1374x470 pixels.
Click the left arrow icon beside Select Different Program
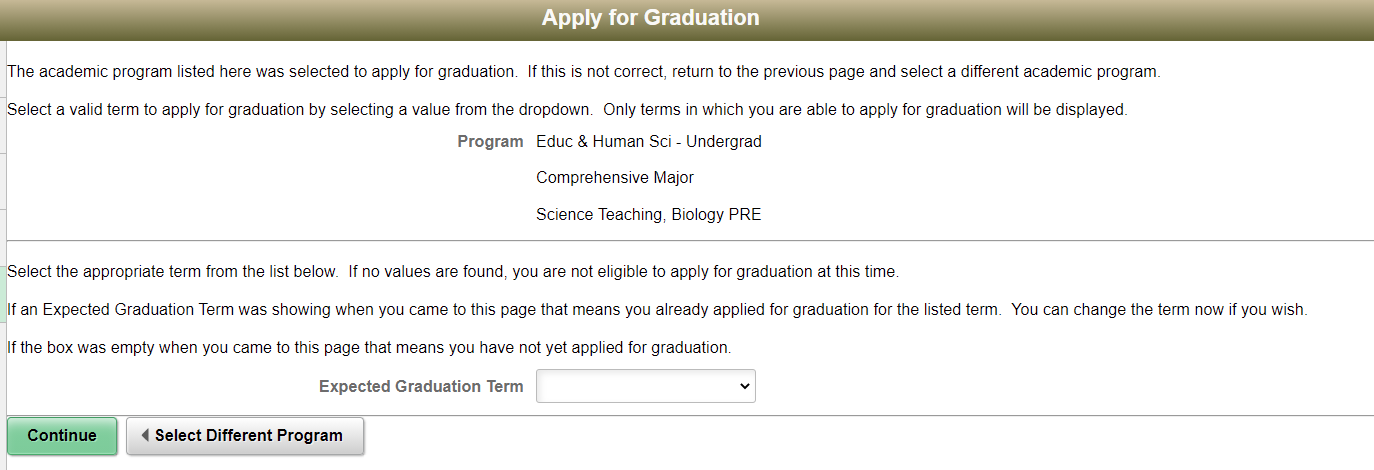click(145, 436)
